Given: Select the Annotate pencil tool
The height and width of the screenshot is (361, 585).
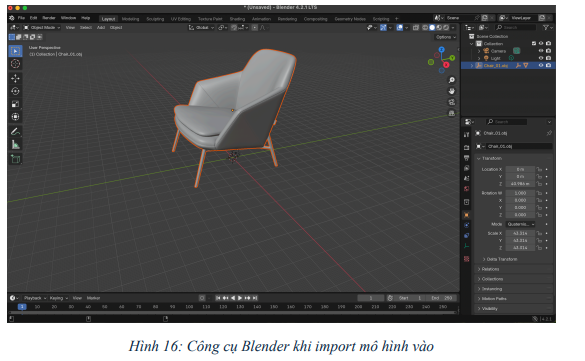Looking at the screenshot, I should [15, 131].
